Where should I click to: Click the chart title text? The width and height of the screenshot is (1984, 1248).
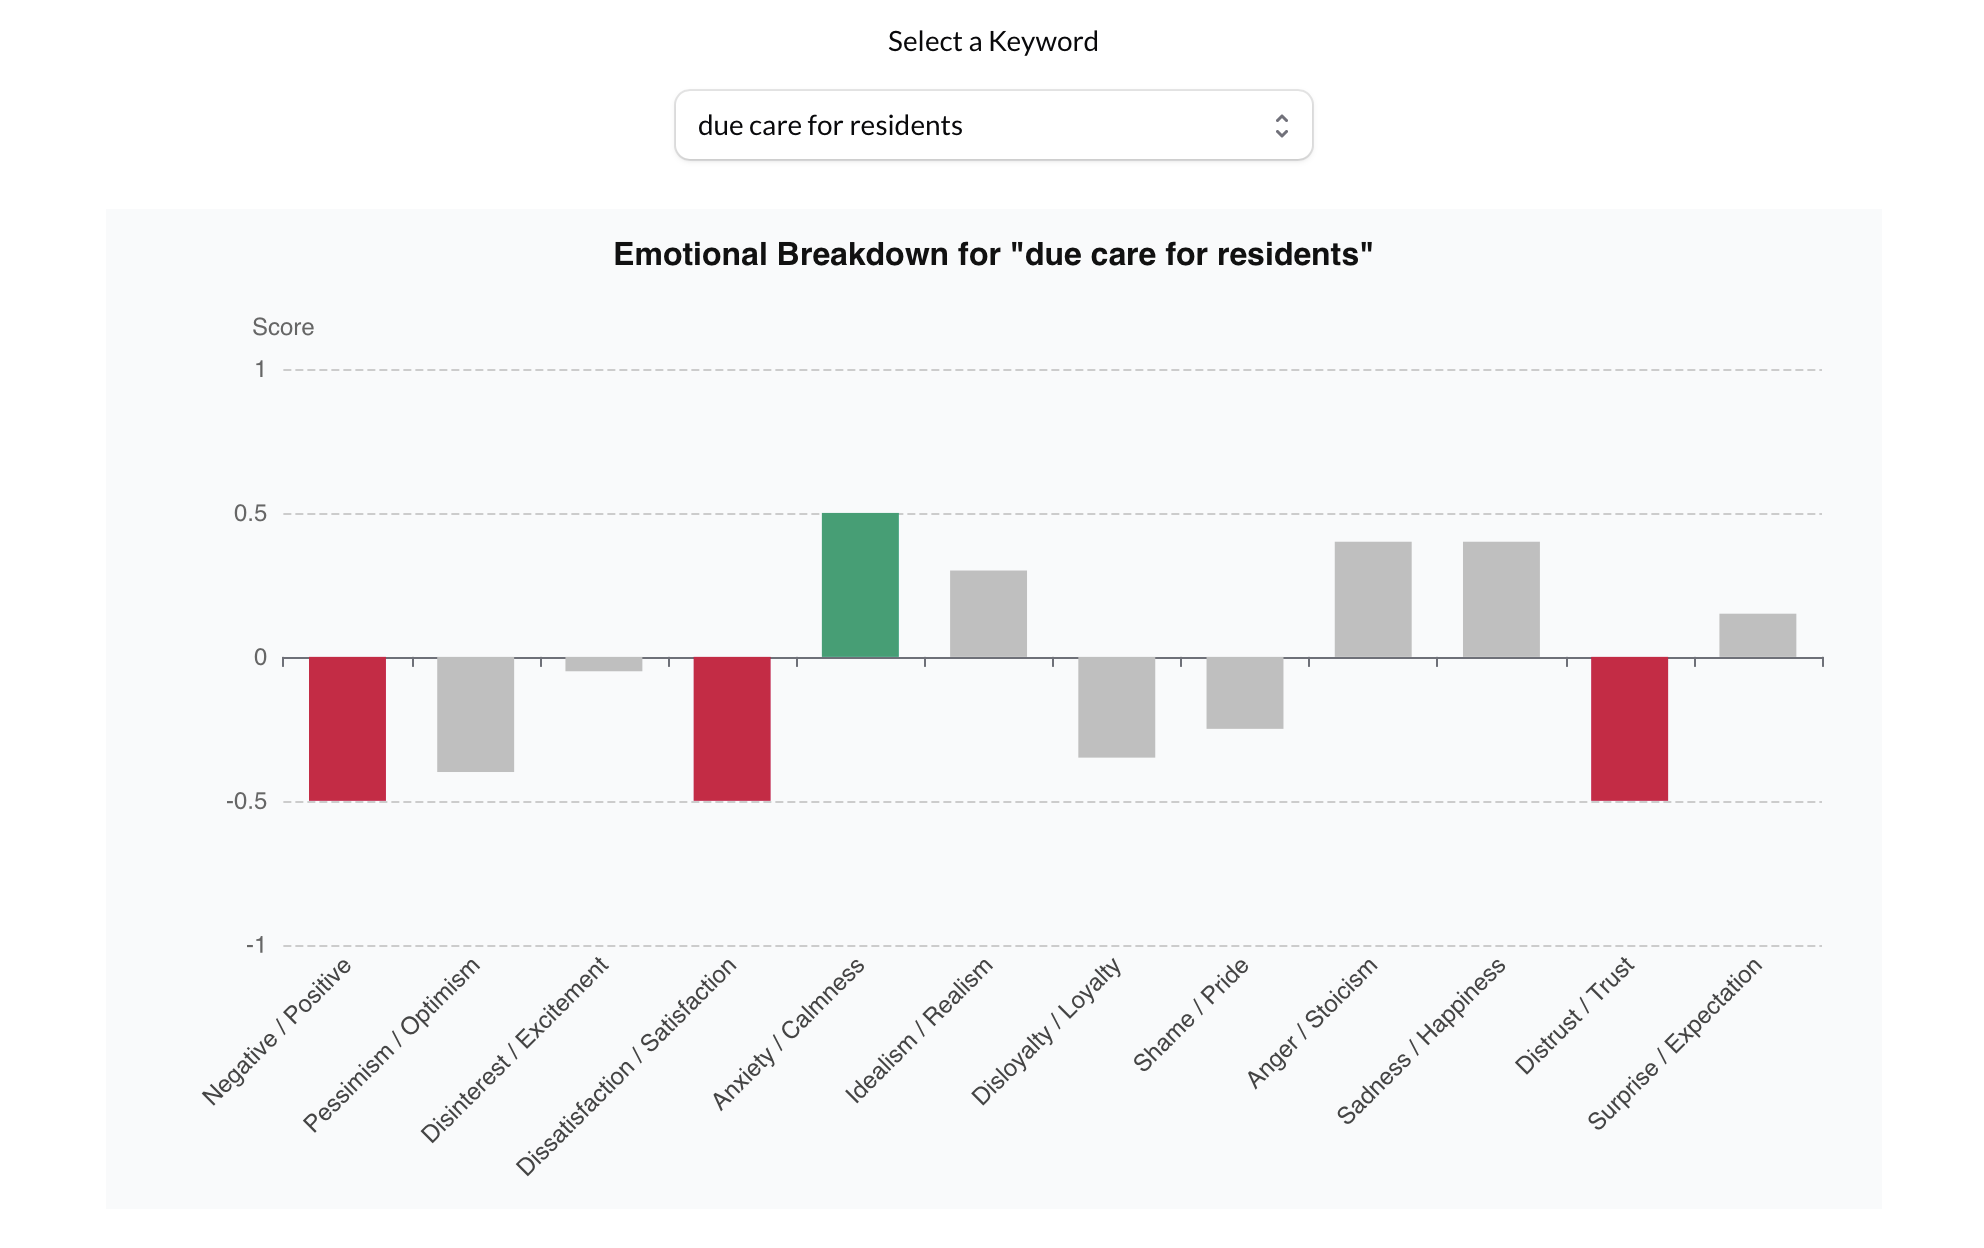point(992,255)
